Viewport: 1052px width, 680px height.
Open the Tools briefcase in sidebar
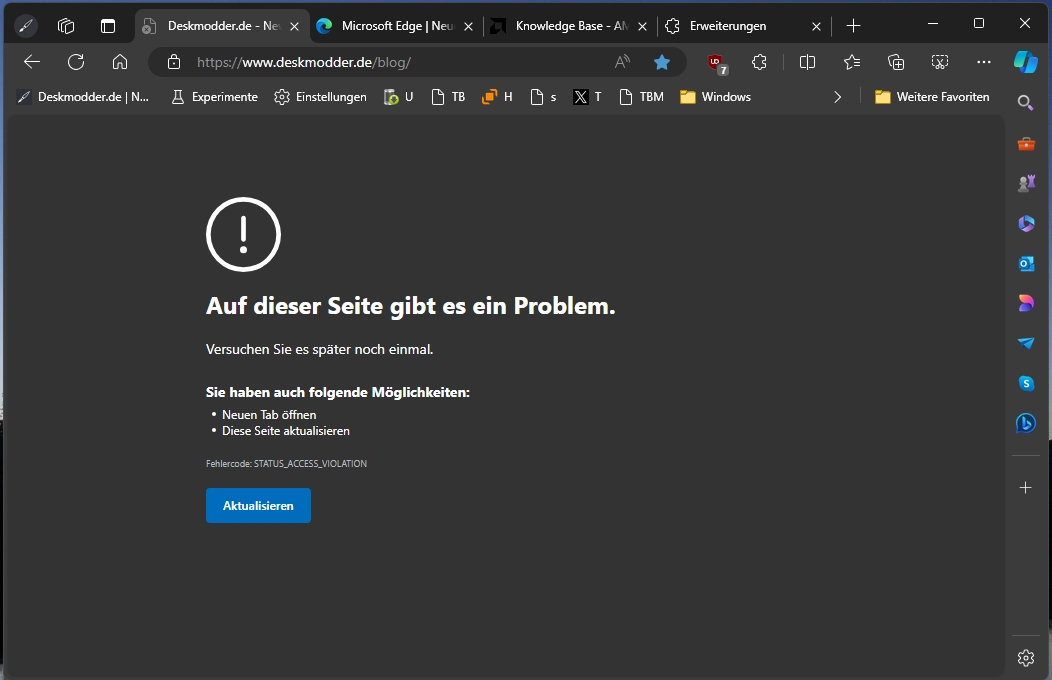tap(1025, 144)
